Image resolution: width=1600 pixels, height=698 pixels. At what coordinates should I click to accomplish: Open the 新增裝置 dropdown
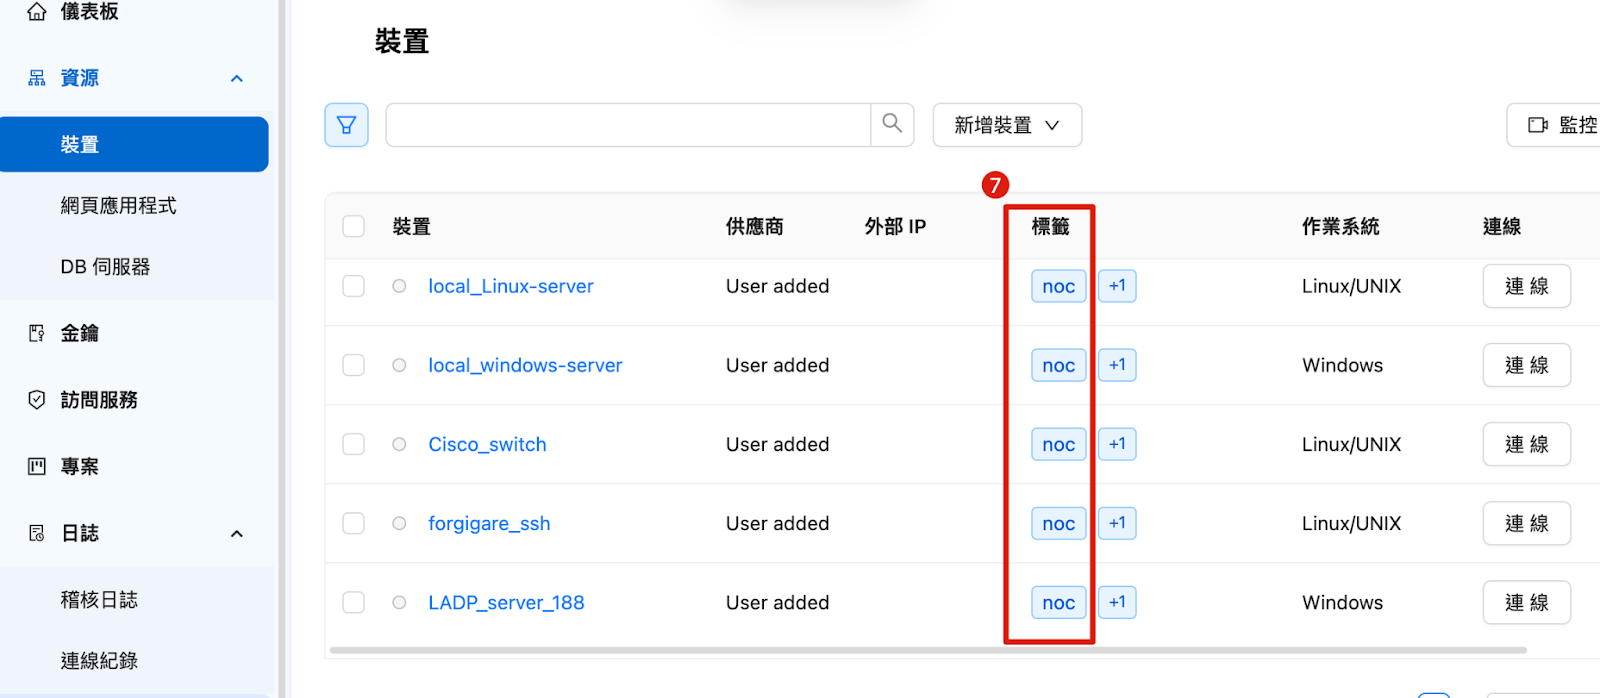click(1006, 125)
